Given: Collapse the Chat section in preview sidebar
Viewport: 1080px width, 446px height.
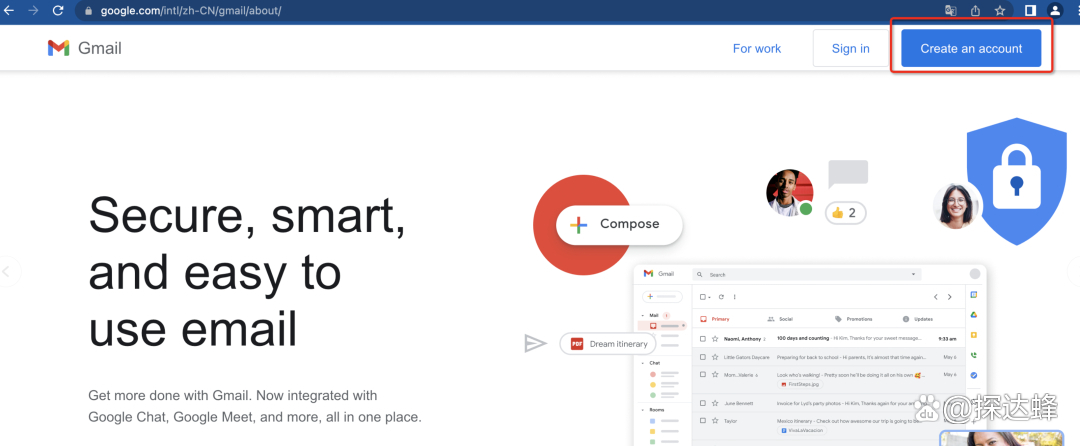Looking at the screenshot, I should [643, 363].
